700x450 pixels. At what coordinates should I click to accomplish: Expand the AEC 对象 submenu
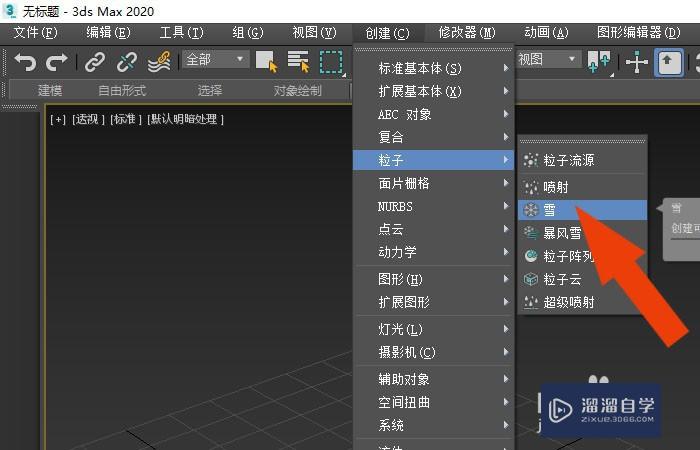point(433,114)
